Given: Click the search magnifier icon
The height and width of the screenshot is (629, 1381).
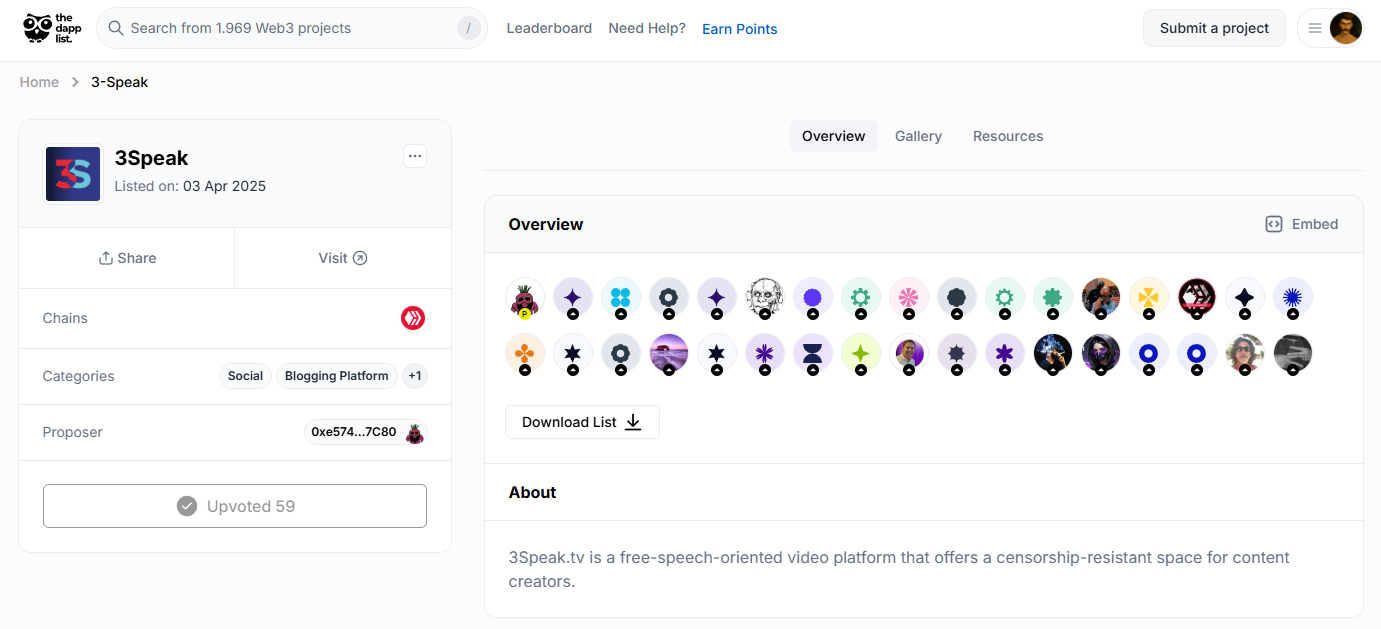Looking at the screenshot, I should point(116,28).
